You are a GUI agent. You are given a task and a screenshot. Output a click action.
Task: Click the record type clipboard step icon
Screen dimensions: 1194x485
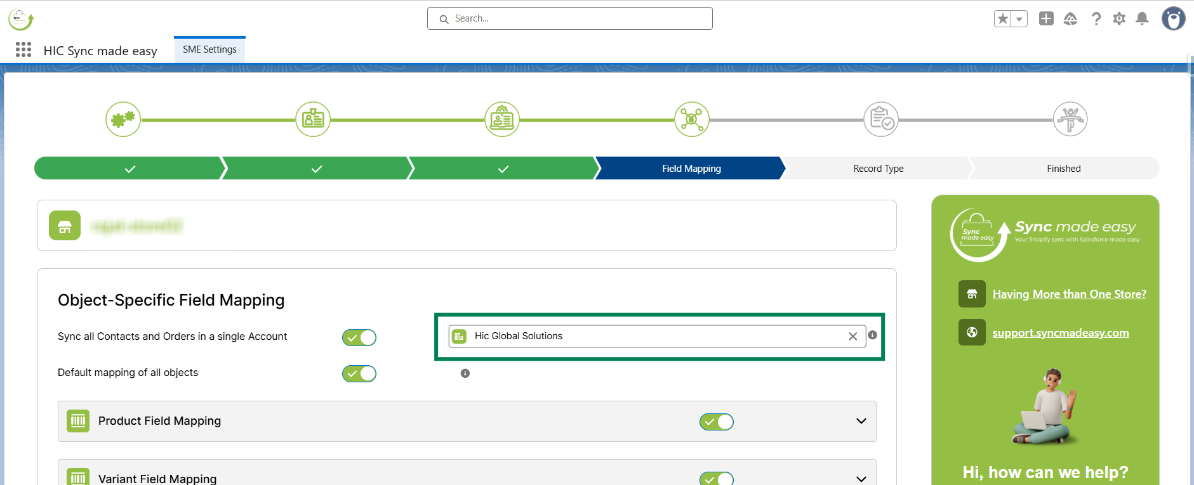point(882,119)
